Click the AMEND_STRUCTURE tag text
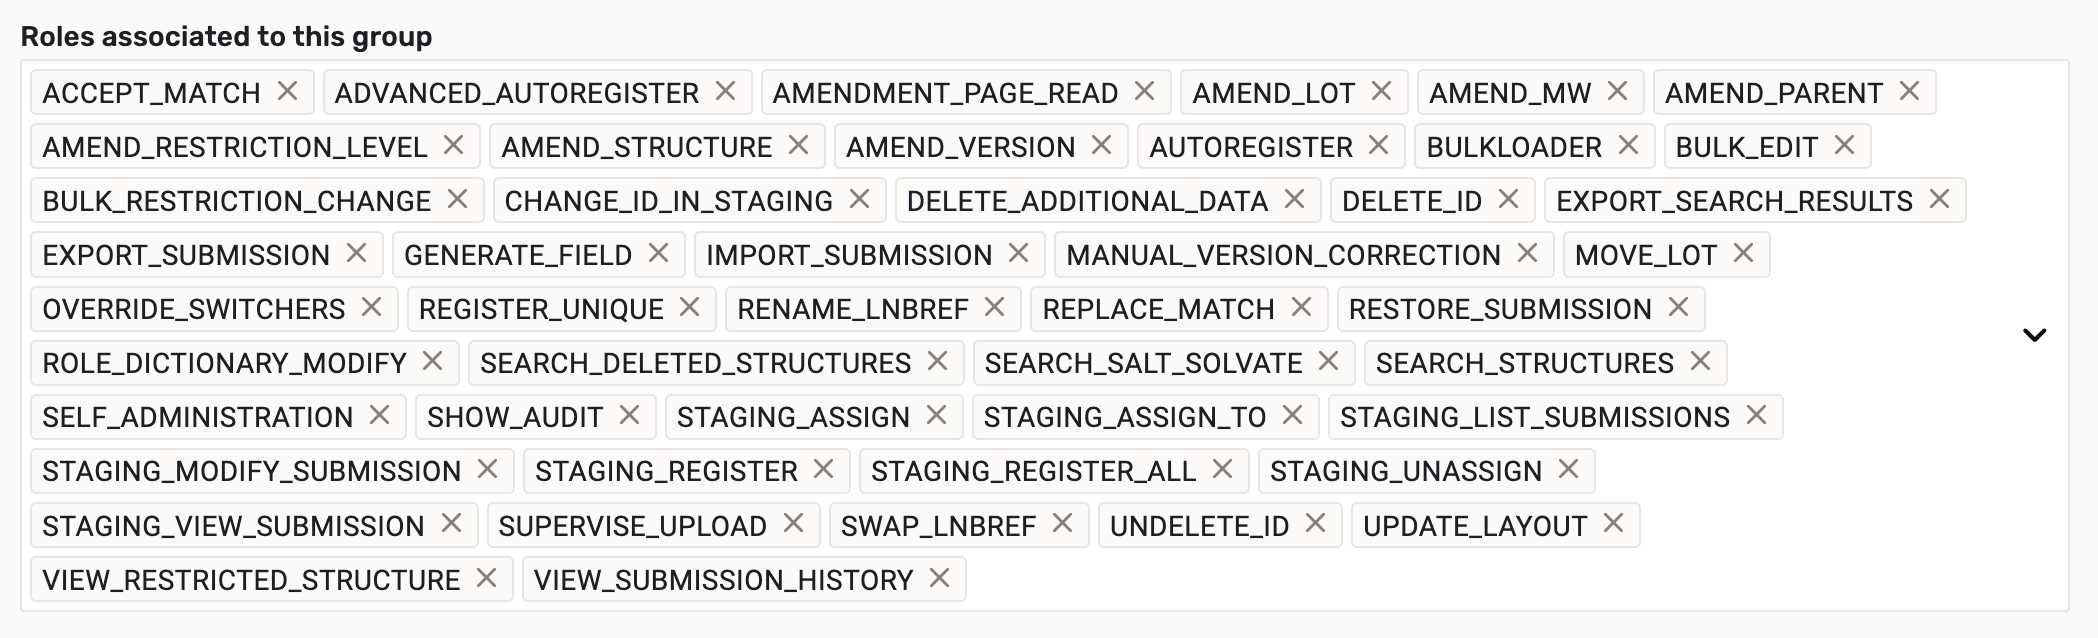 click(636, 147)
